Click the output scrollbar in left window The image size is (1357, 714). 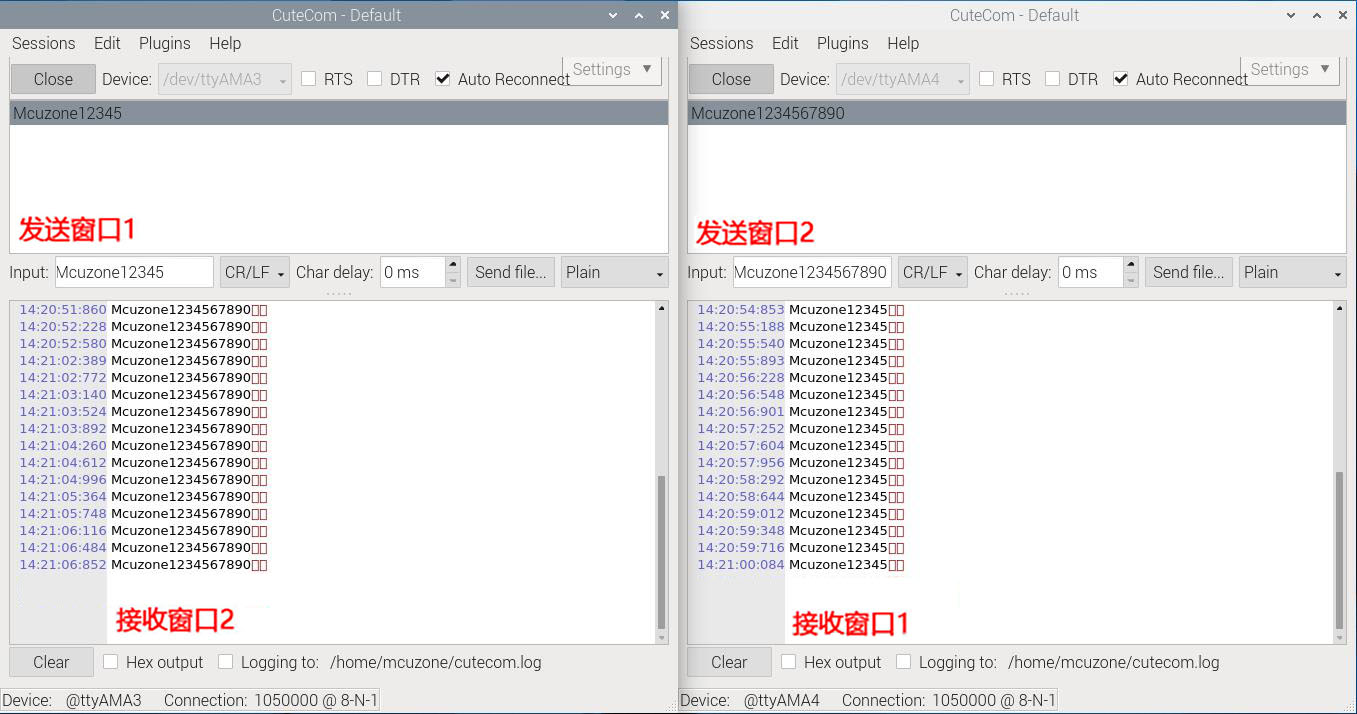click(661, 551)
